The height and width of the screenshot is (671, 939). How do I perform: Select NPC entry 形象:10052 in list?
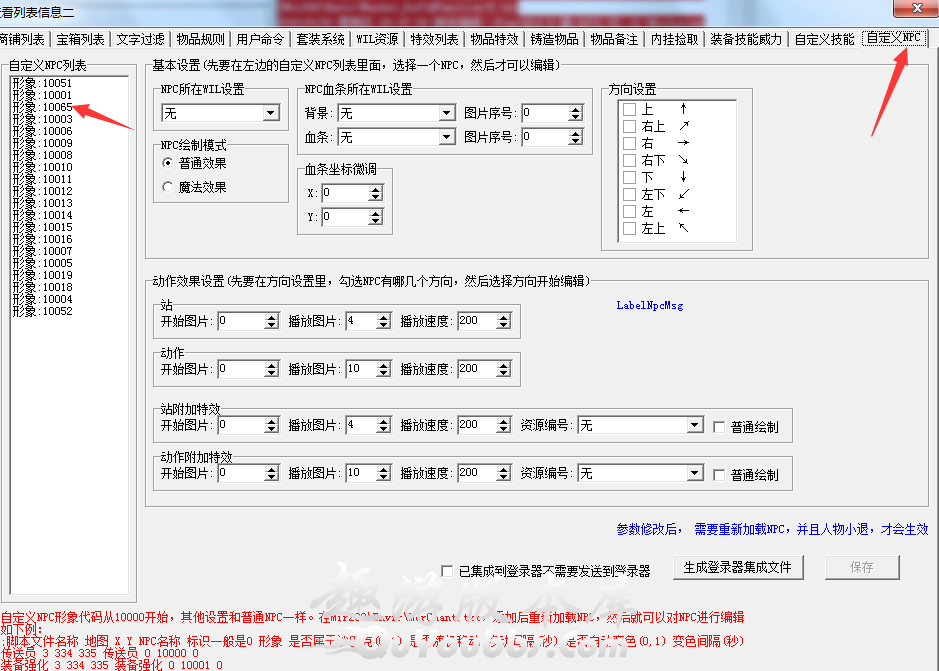(42, 311)
